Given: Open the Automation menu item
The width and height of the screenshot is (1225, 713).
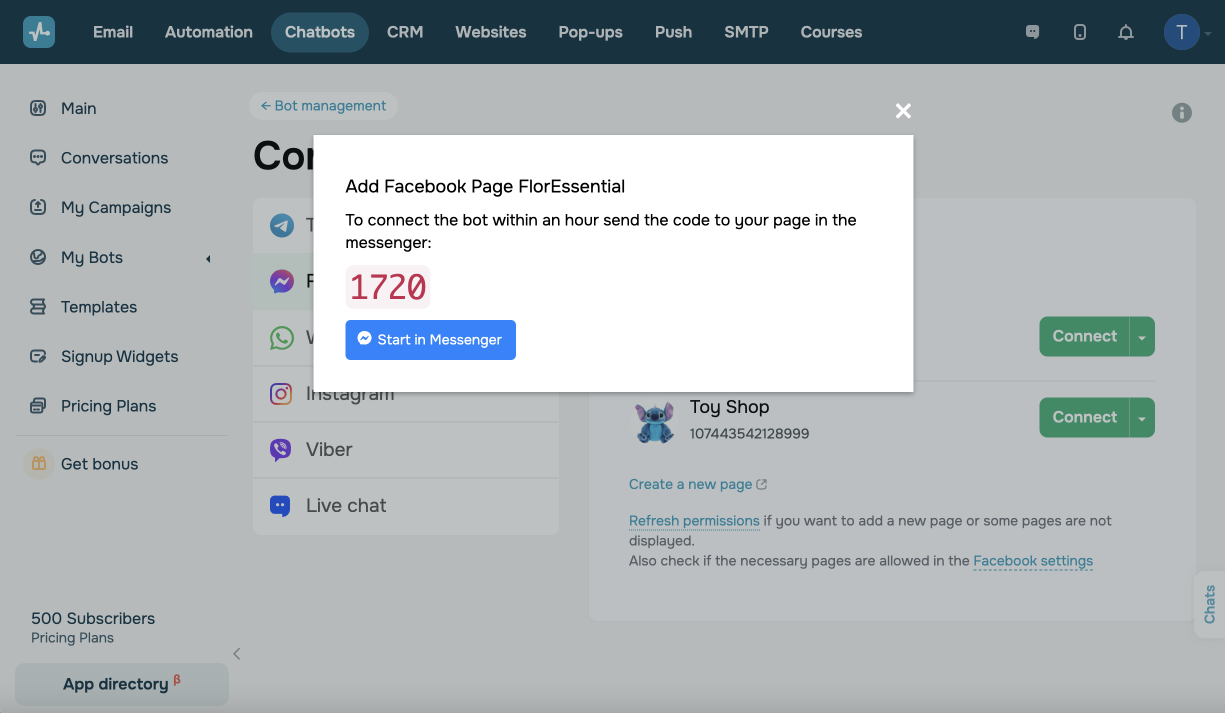Looking at the screenshot, I should click(x=208, y=32).
